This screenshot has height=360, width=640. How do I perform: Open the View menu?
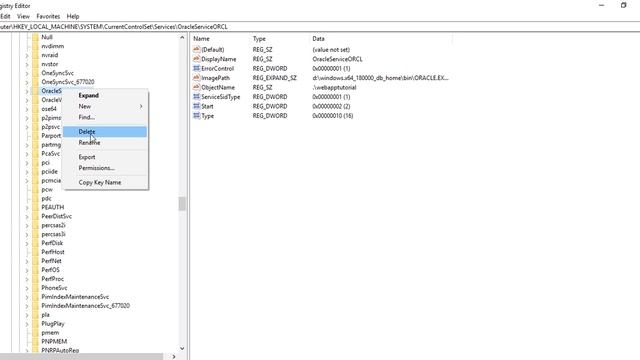point(23,16)
